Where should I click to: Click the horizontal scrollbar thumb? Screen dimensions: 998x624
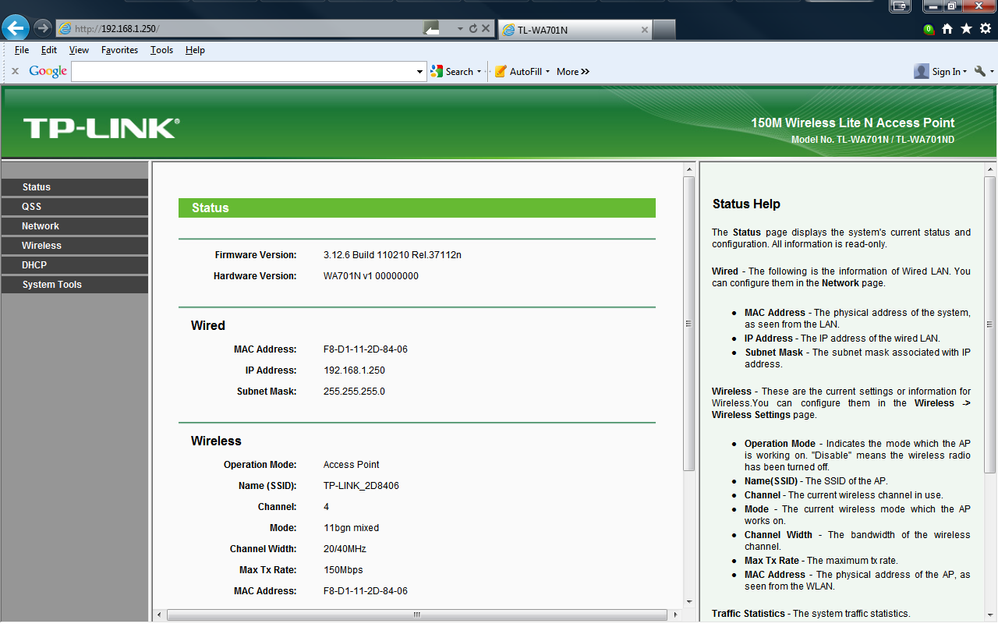(417, 614)
